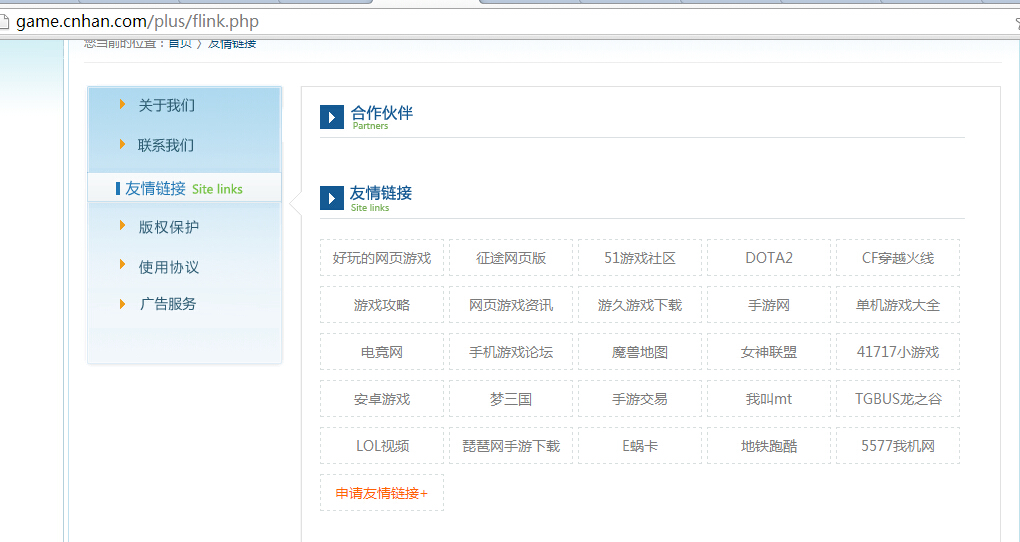
Task: Click the orange arrow beside 使用协议
Action: coord(122,264)
